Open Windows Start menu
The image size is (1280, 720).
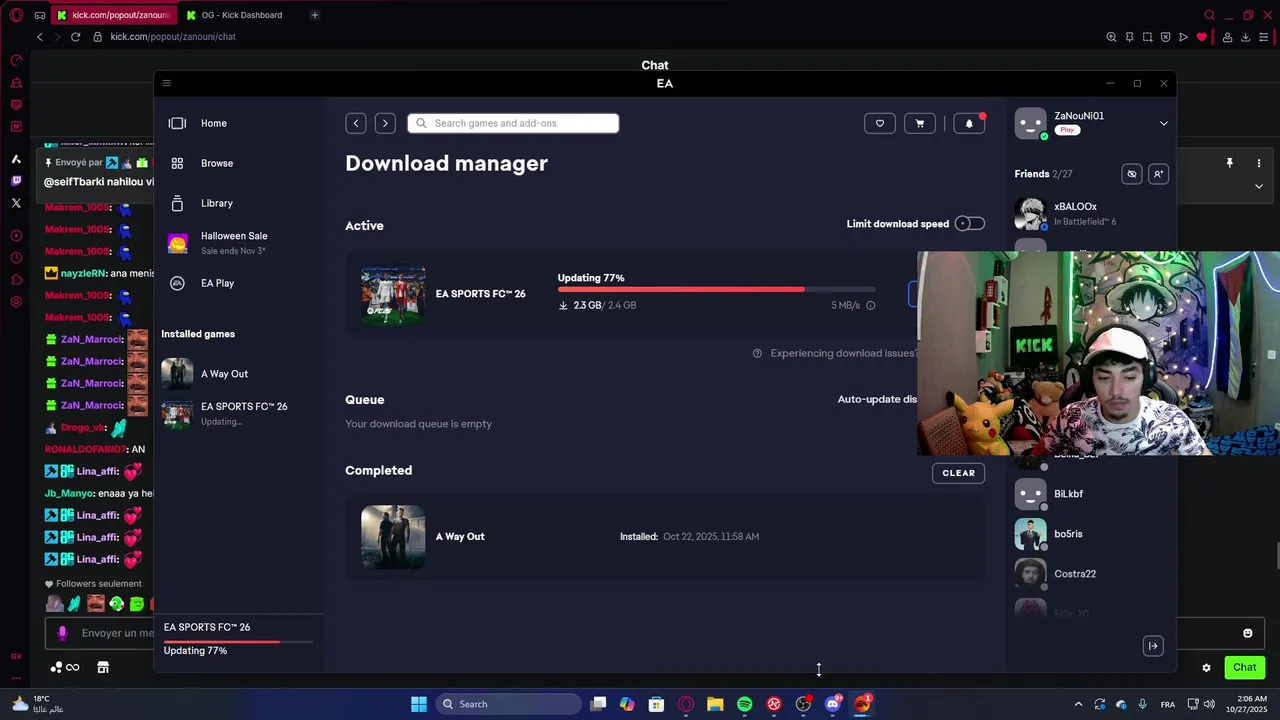[419, 704]
